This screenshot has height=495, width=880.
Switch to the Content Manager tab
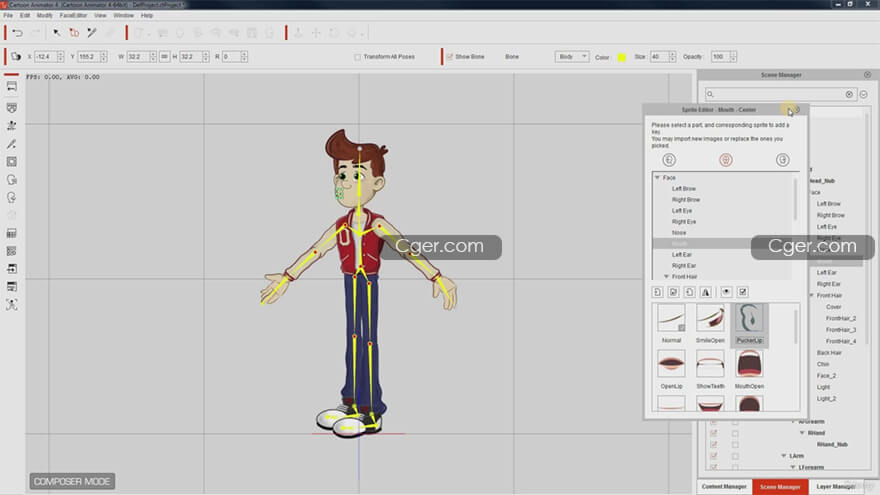coord(724,487)
